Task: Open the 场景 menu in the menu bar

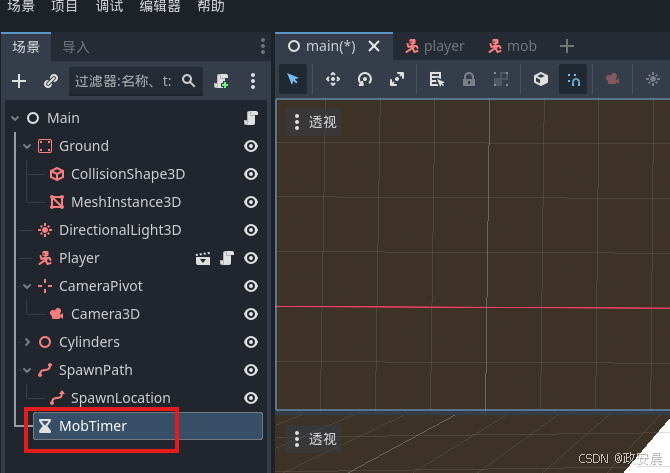Action: 21,6
